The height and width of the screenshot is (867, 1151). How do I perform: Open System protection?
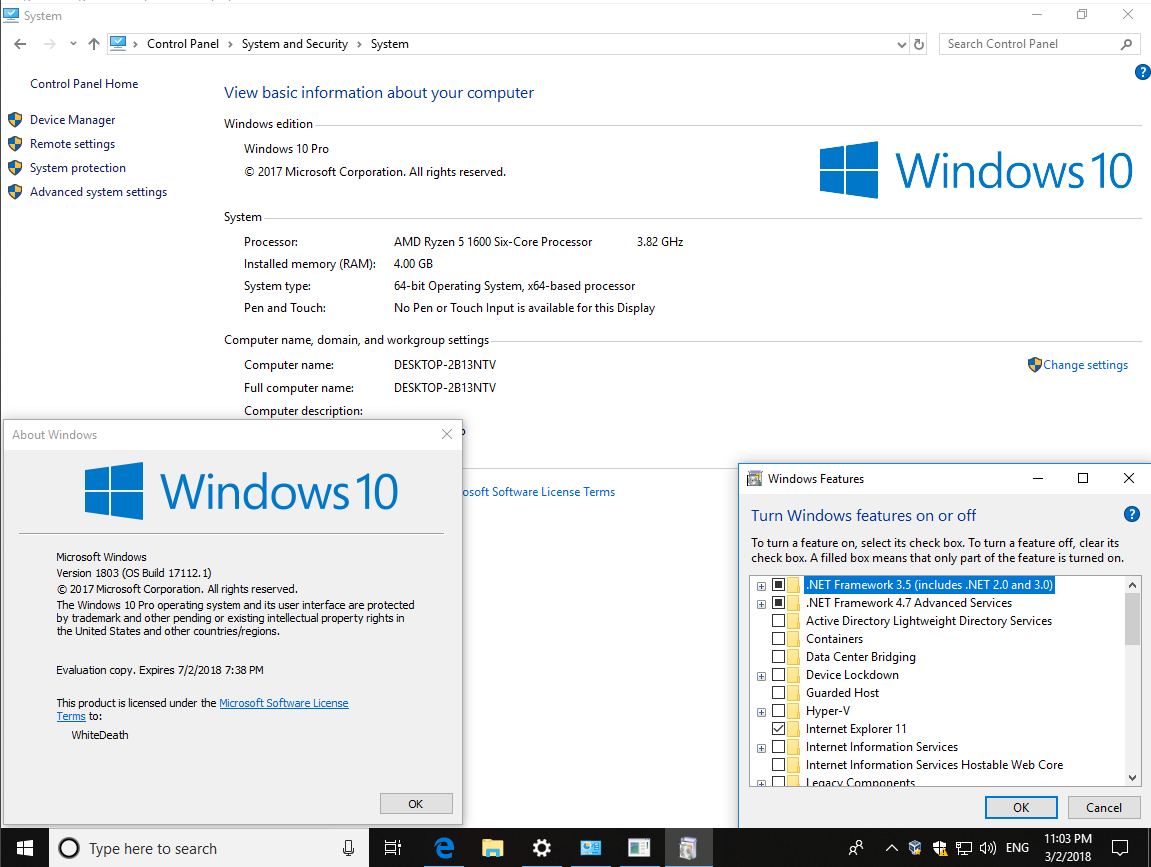tap(78, 168)
